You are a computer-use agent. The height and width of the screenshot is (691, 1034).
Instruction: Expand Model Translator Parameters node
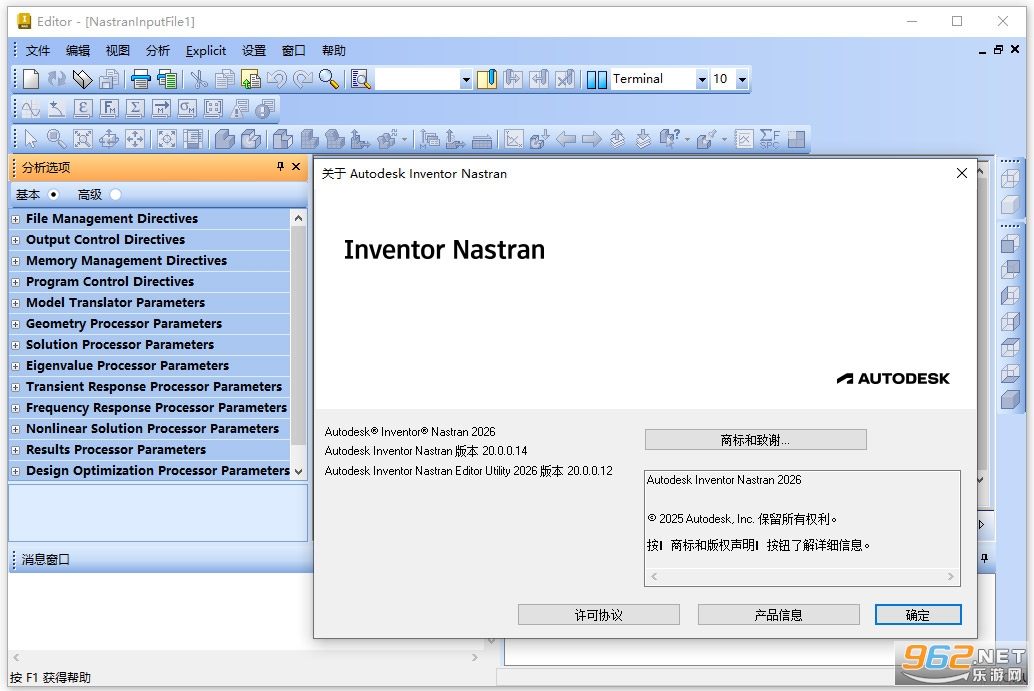tap(15, 303)
